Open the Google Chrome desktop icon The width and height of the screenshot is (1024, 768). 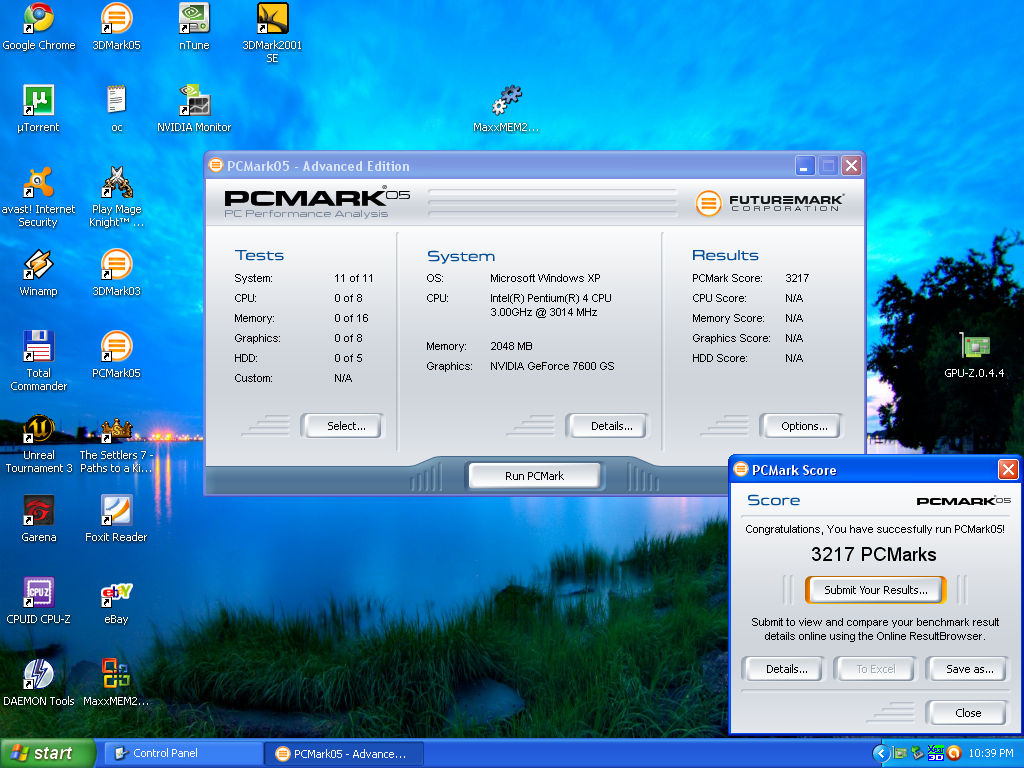[39, 27]
